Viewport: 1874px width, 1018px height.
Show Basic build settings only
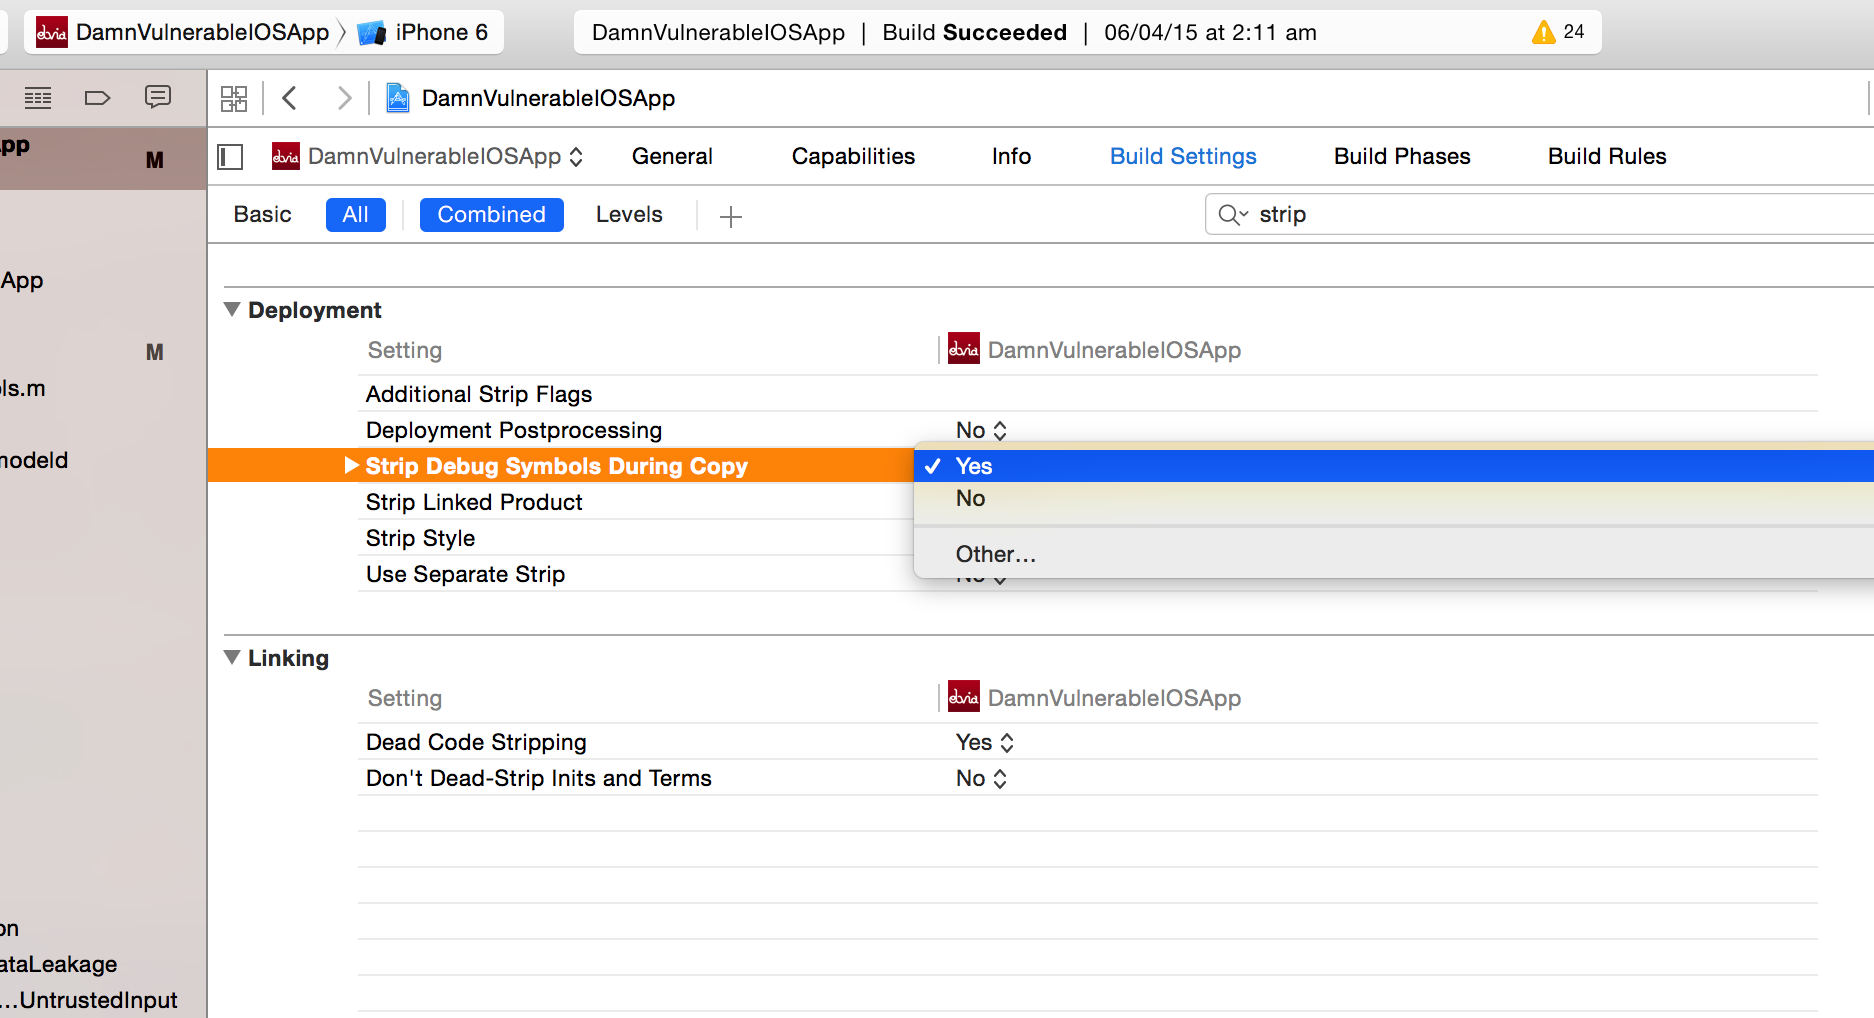(x=263, y=215)
